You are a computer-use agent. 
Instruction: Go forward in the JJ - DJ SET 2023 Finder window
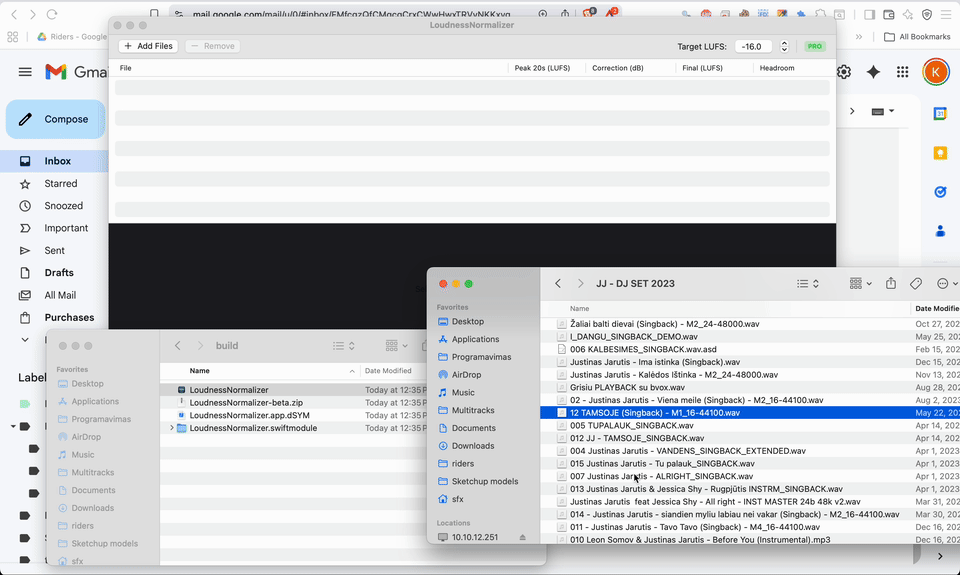coord(580,284)
